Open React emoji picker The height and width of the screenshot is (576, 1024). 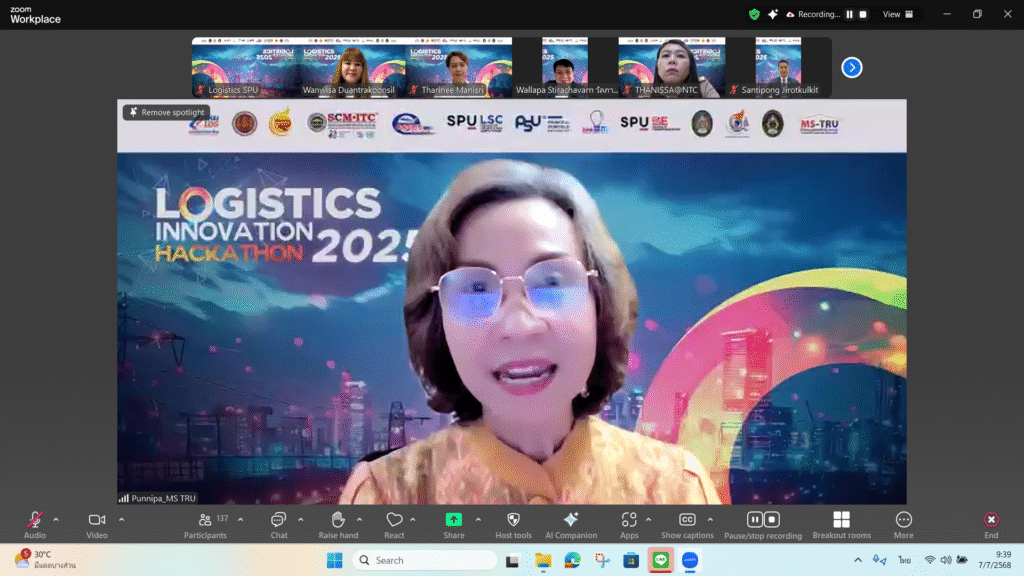pyautogui.click(x=394, y=525)
